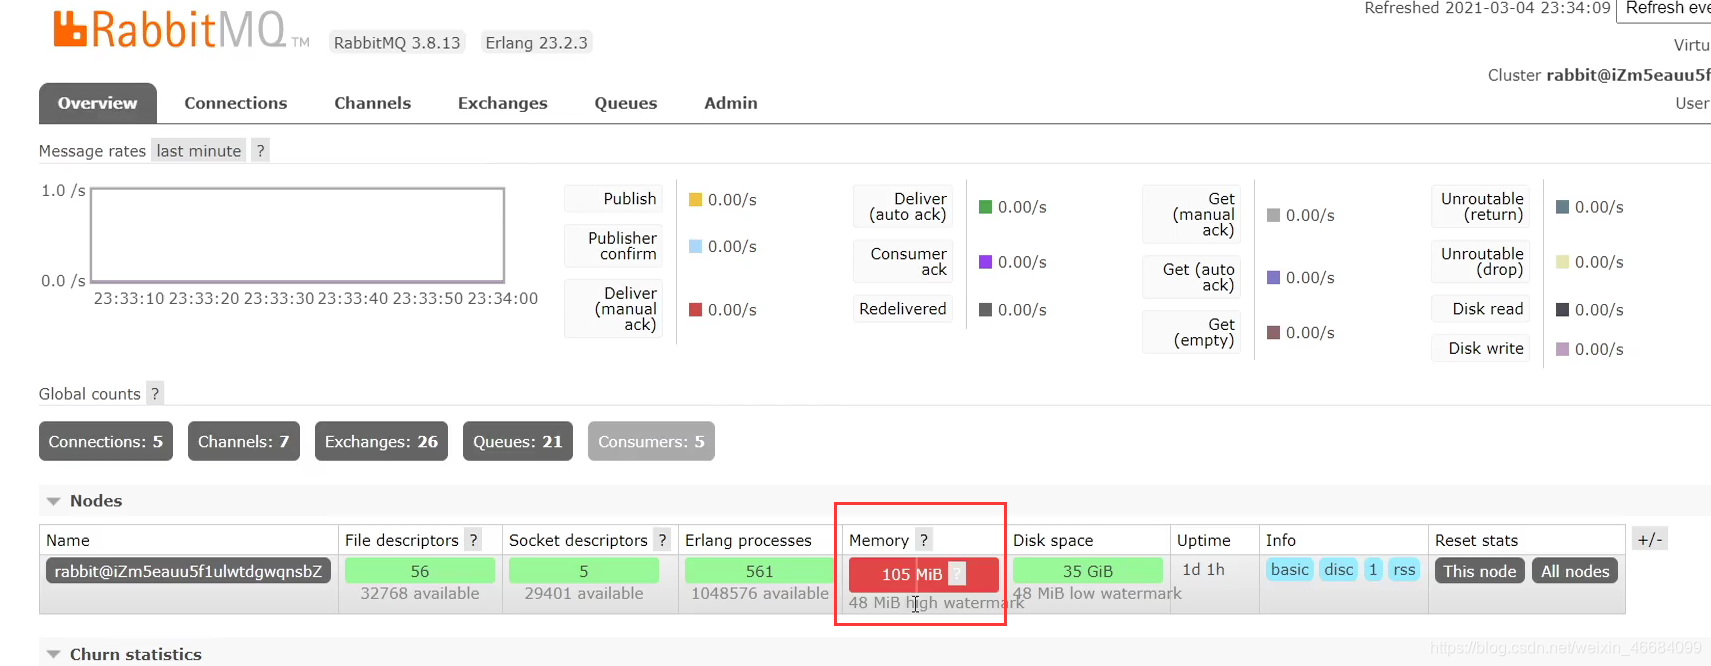Click green Deliver (auto ack) swatch
The image size is (1711, 666).
tap(986, 207)
